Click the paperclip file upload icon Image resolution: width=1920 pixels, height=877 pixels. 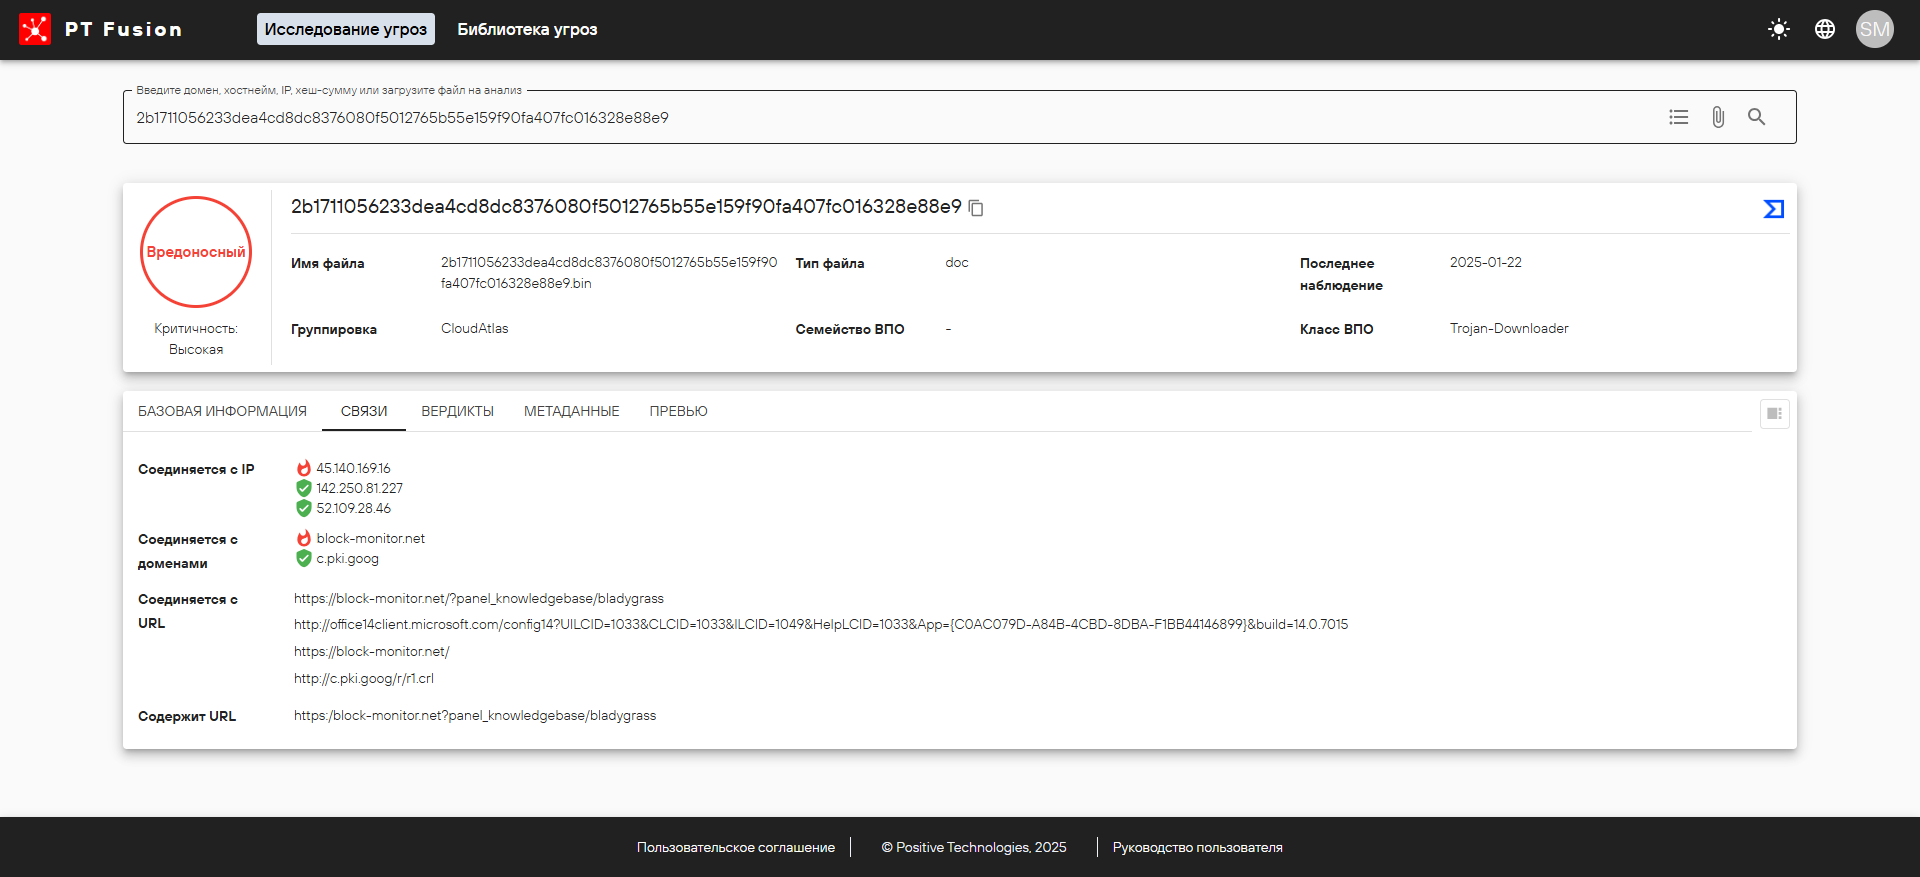pyautogui.click(x=1718, y=117)
